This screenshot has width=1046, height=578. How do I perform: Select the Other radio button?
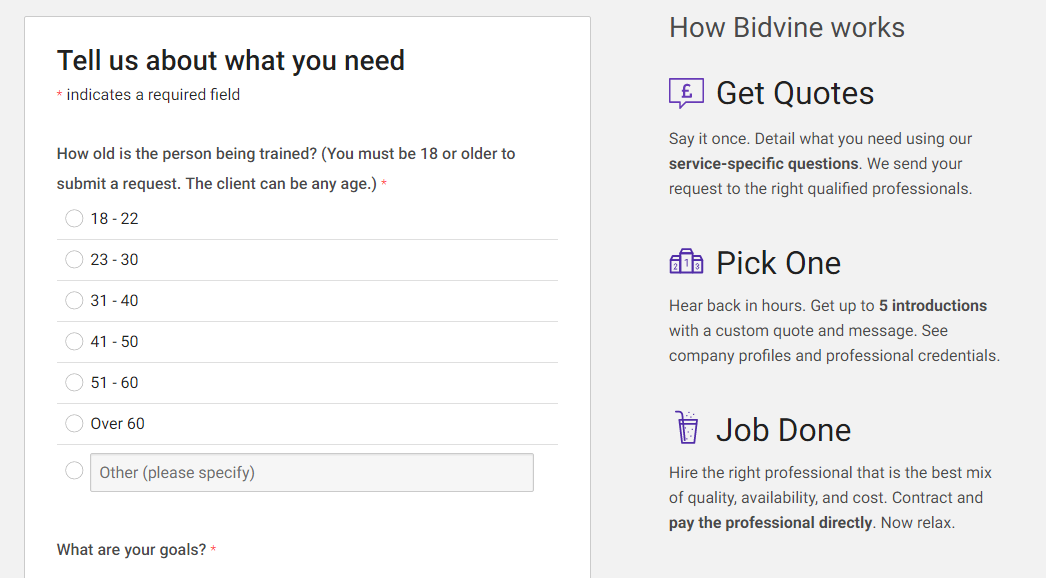click(x=74, y=471)
